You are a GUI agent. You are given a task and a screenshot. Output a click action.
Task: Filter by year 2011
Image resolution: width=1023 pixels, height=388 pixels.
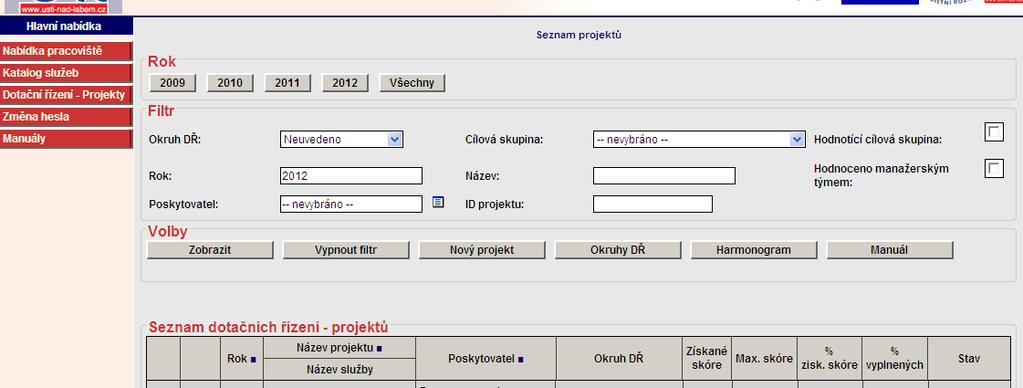pos(288,83)
